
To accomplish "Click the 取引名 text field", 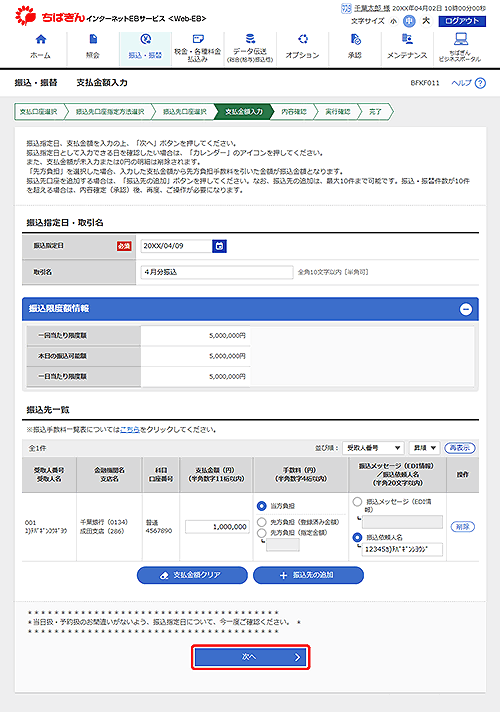I will coord(217,272).
